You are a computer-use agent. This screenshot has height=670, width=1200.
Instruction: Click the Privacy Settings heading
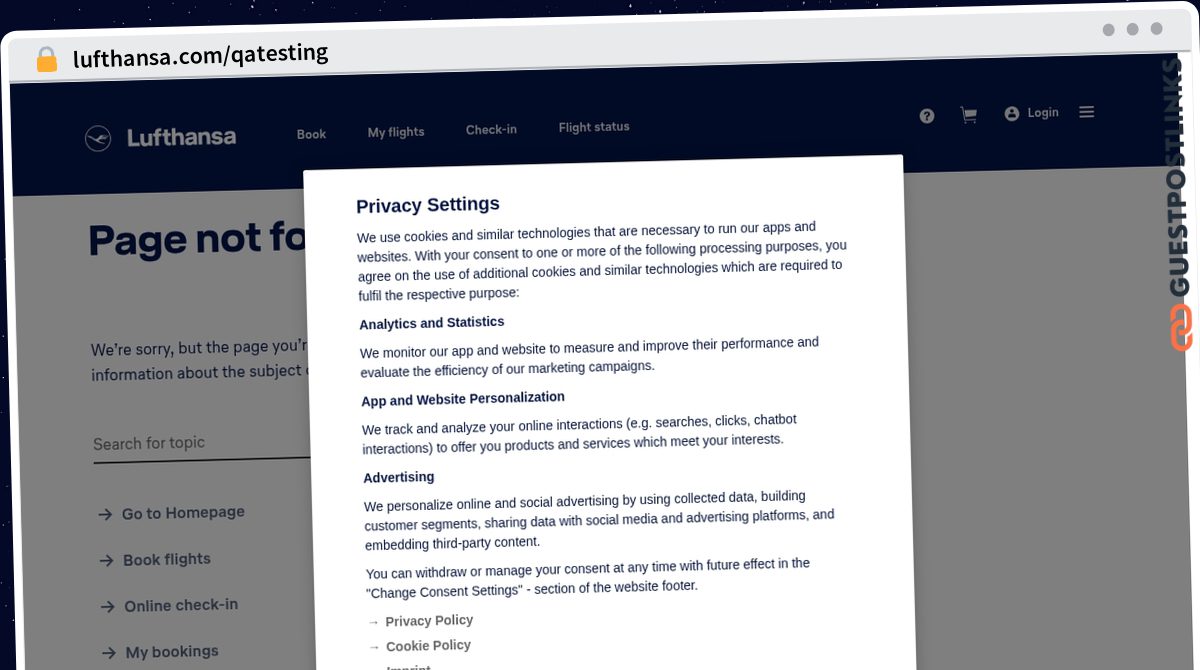coord(428,205)
